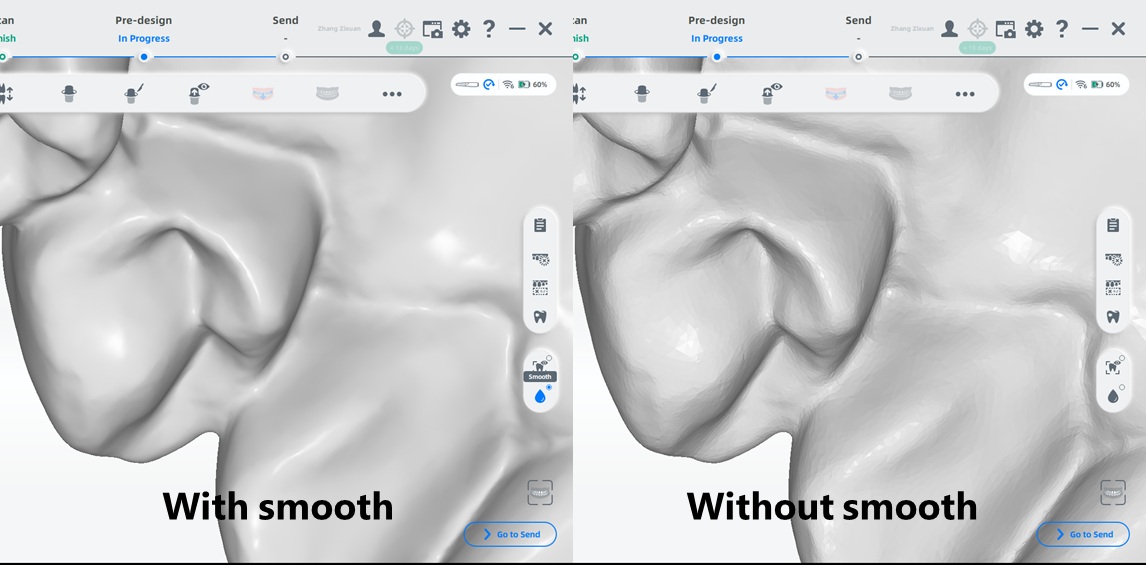Toggle the blue Smooth droplet in With smooth panel
This screenshot has height=565, width=1146.
point(540,396)
